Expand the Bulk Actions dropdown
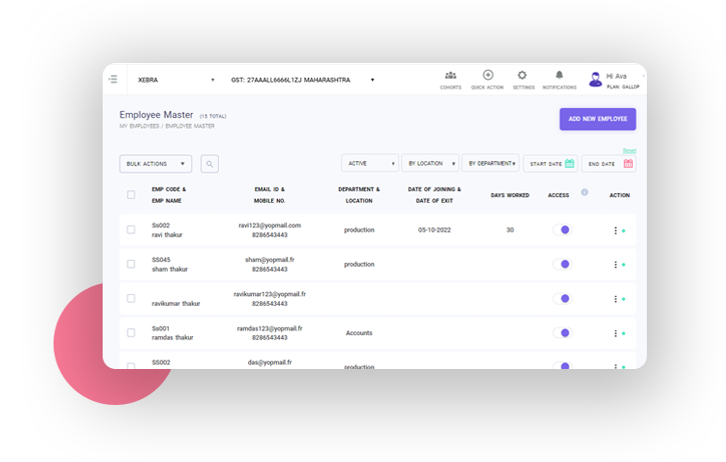This screenshot has width=726, height=462. (x=155, y=164)
